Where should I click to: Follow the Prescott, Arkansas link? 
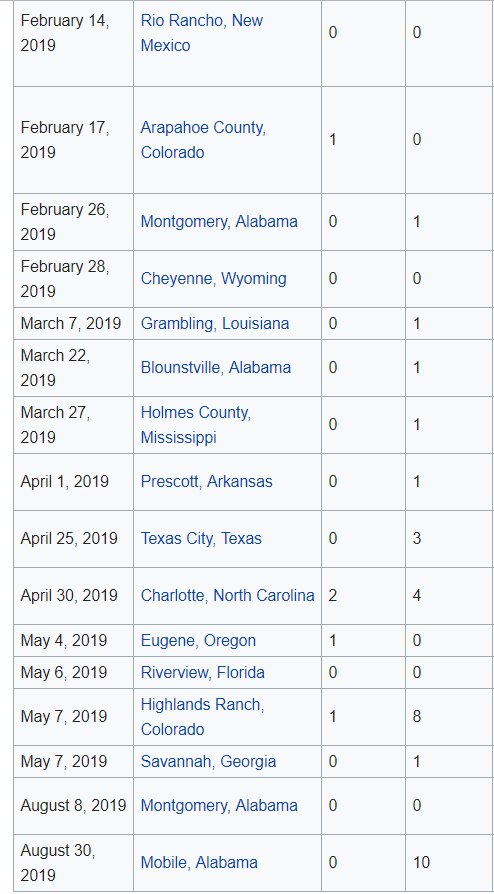206,481
